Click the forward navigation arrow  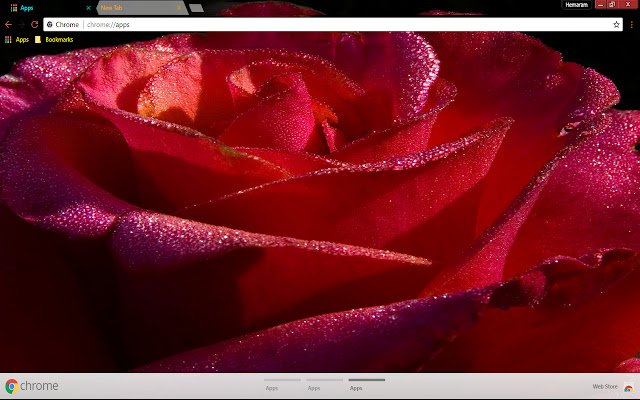pyautogui.click(x=22, y=24)
